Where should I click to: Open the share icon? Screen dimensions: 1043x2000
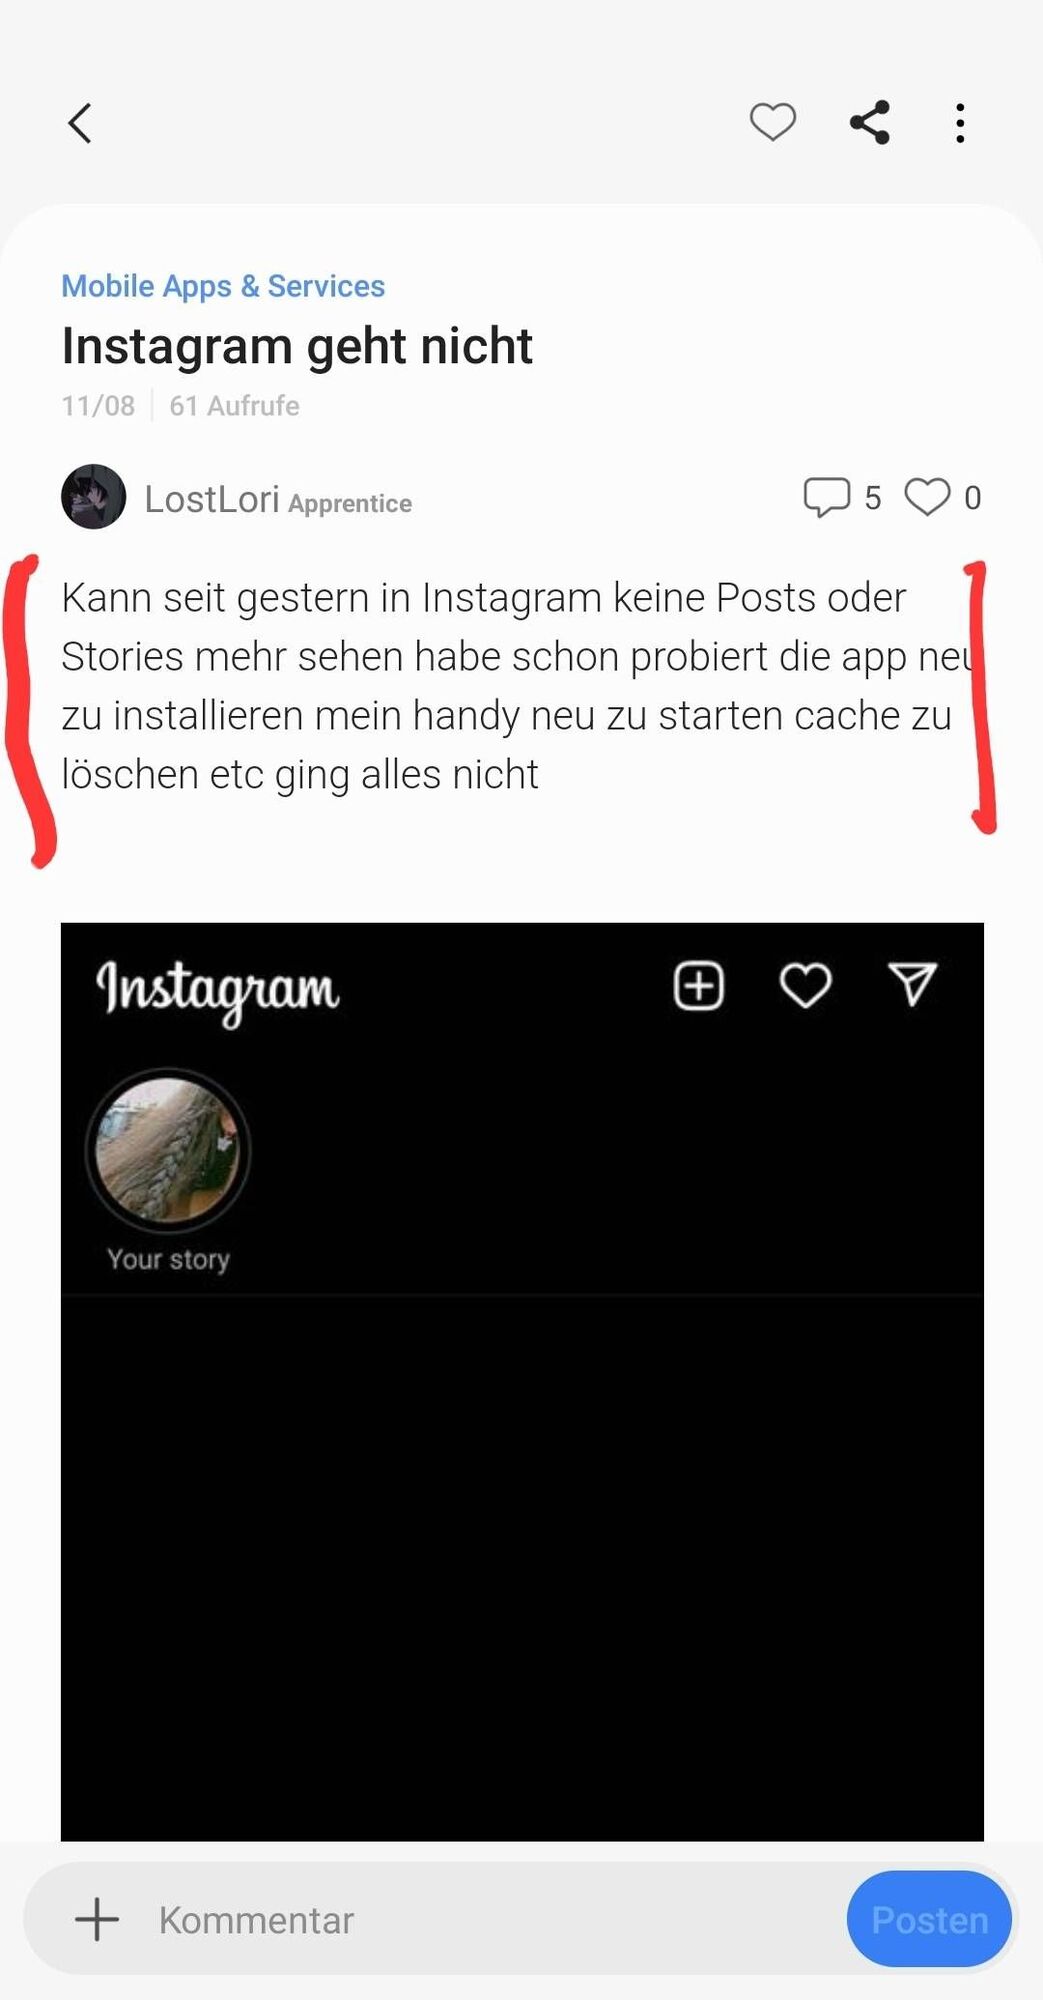pos(869,123)
